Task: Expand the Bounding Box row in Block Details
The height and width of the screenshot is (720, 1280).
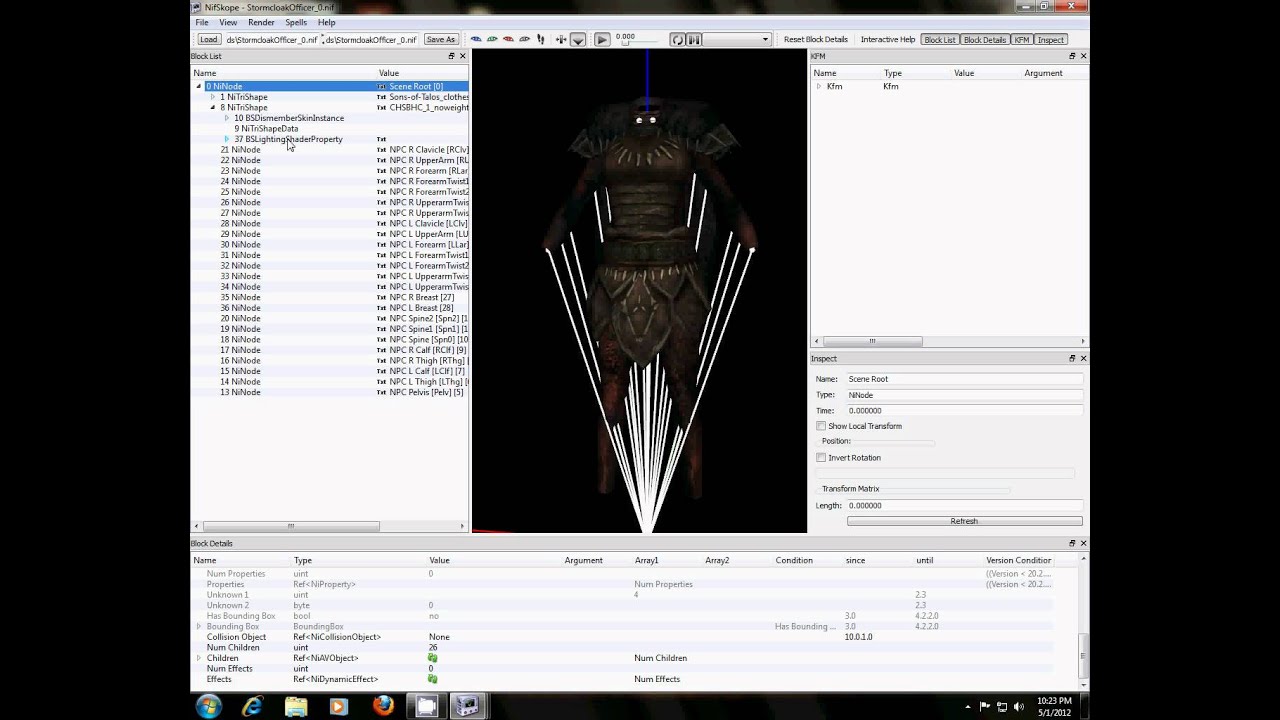Action: 199,626
